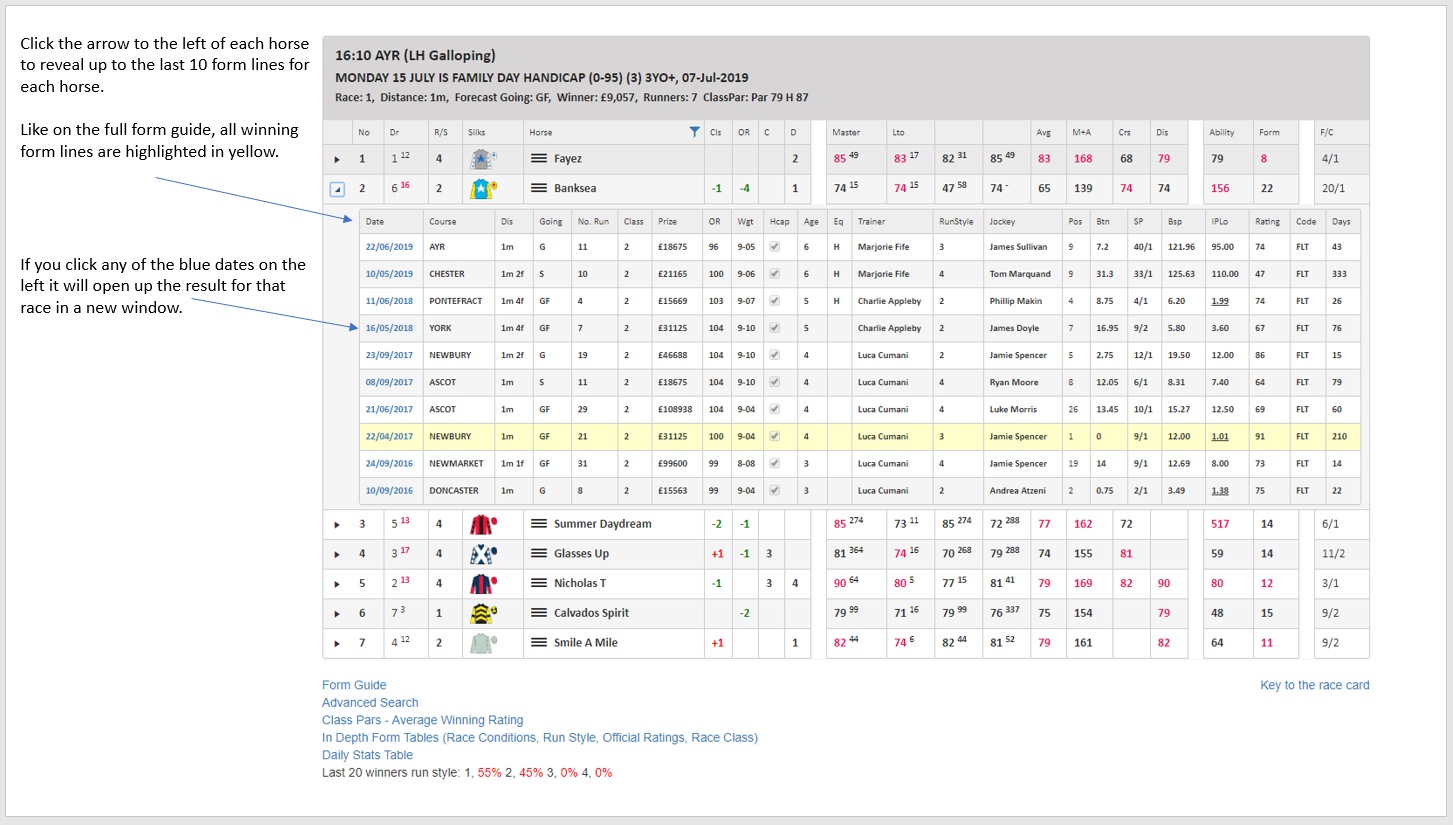Open the 22/06/2019 race result date
The height and width of the screenshot is (825, 1453).
tap(389, 247)
